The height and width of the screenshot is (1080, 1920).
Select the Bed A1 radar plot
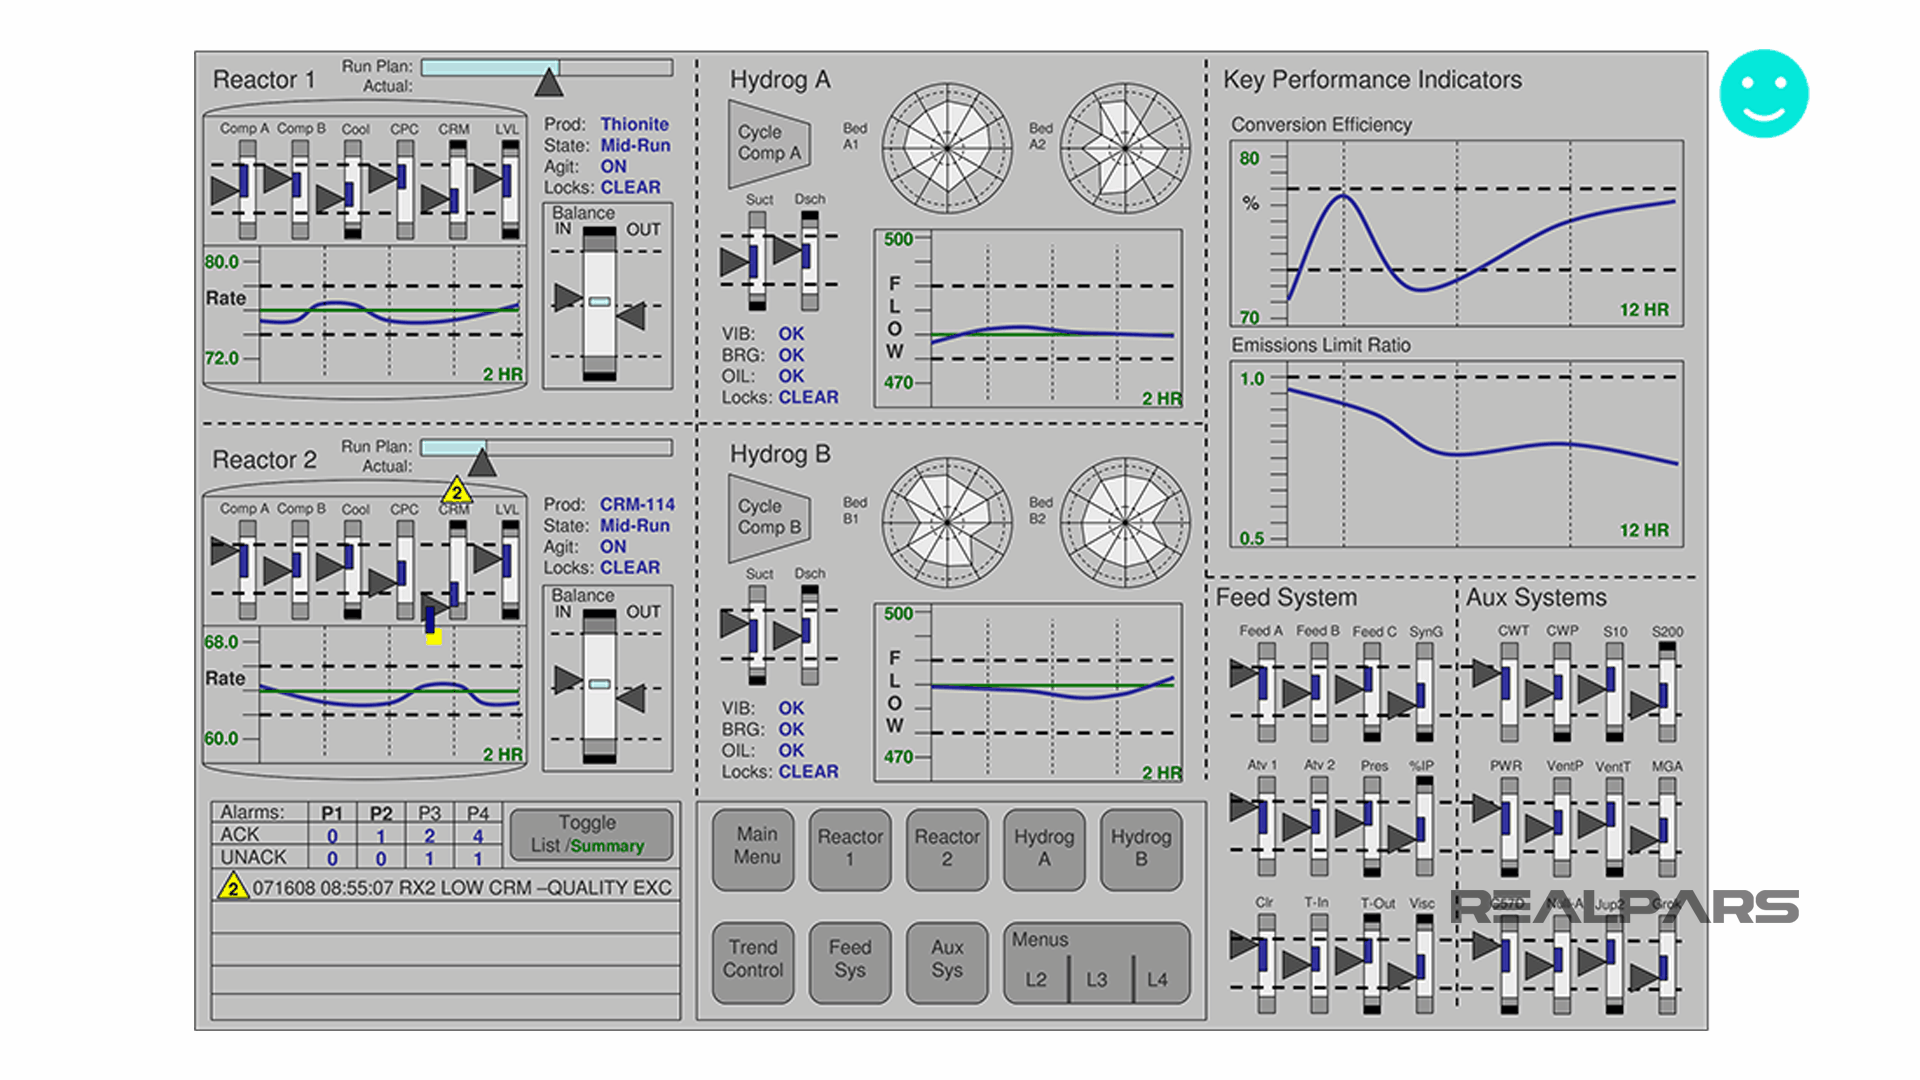click(x=945, y=148)
